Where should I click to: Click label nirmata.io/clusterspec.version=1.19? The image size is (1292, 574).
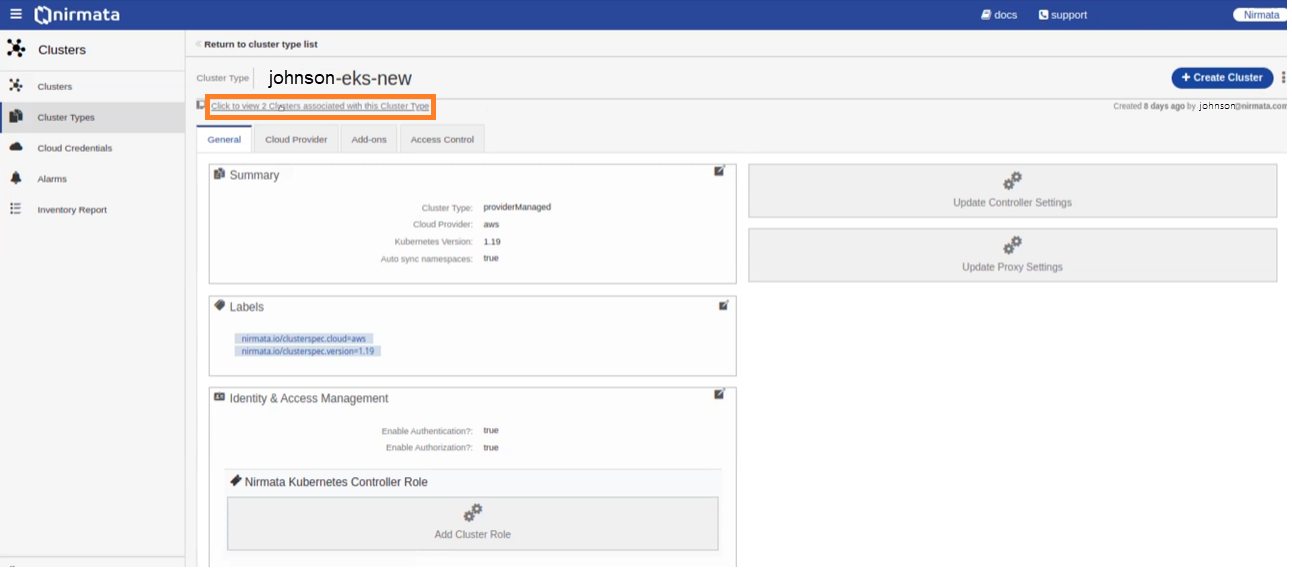[x=308, y=351]
